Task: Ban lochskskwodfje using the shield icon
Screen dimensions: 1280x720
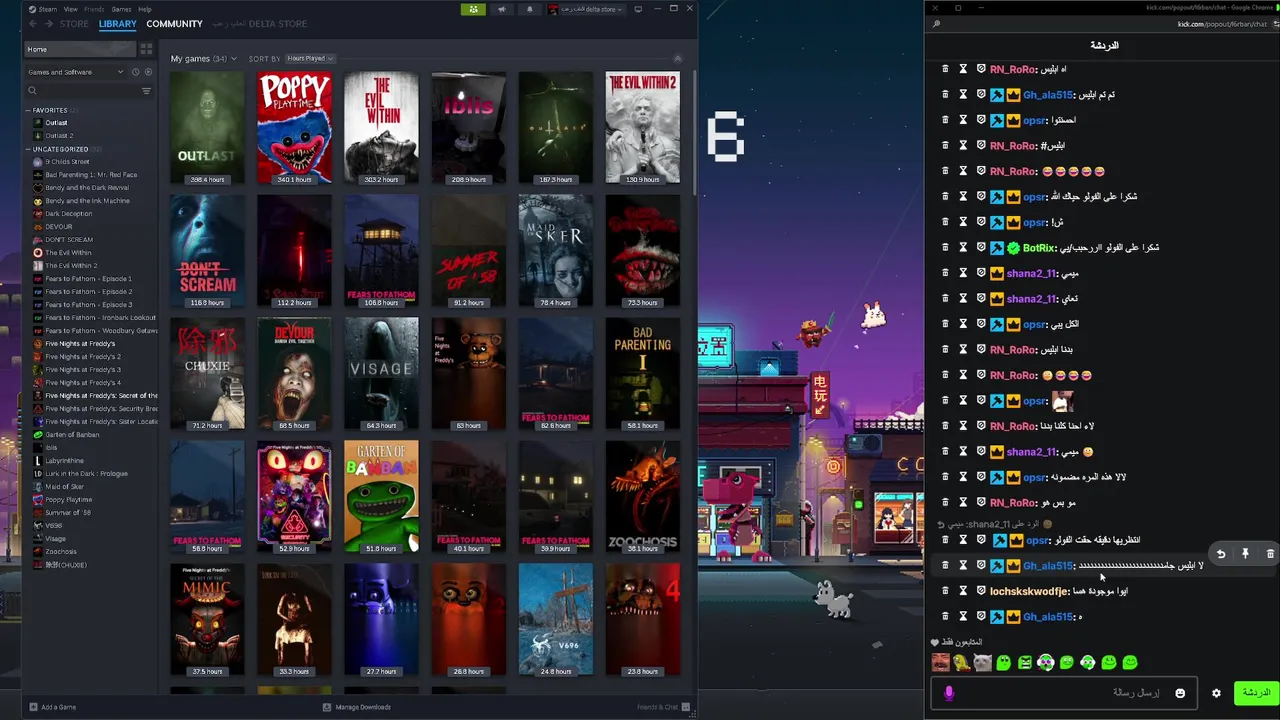Action: click(981, 591)
